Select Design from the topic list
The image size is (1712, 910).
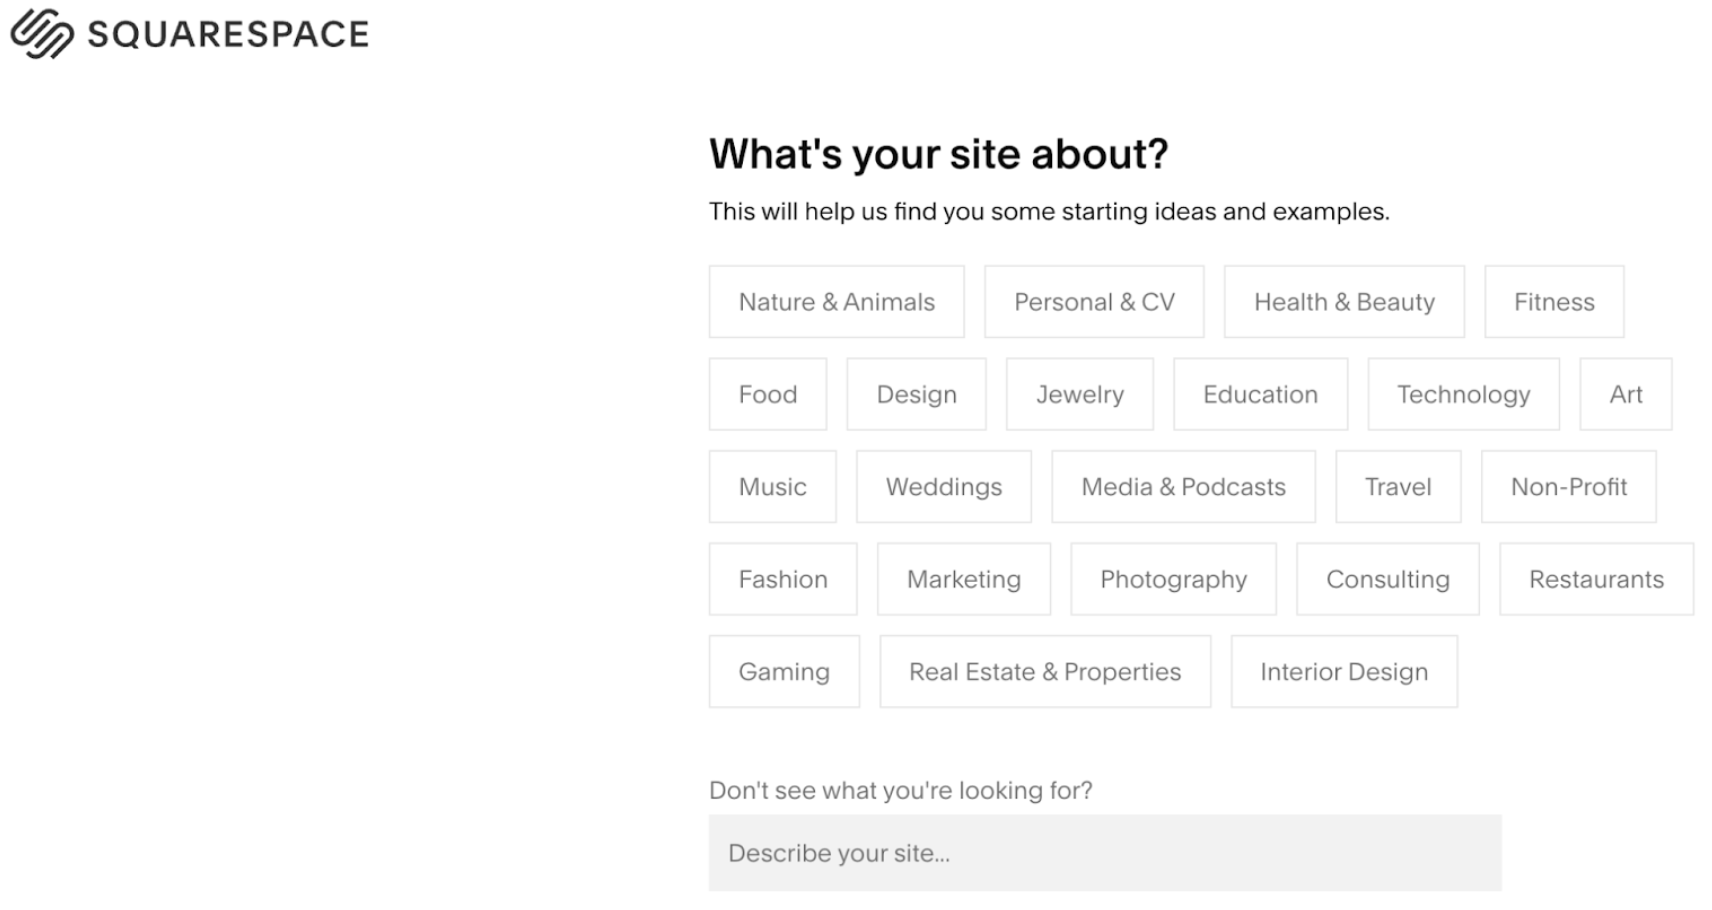pyautogui.click(x=915, y=394)
